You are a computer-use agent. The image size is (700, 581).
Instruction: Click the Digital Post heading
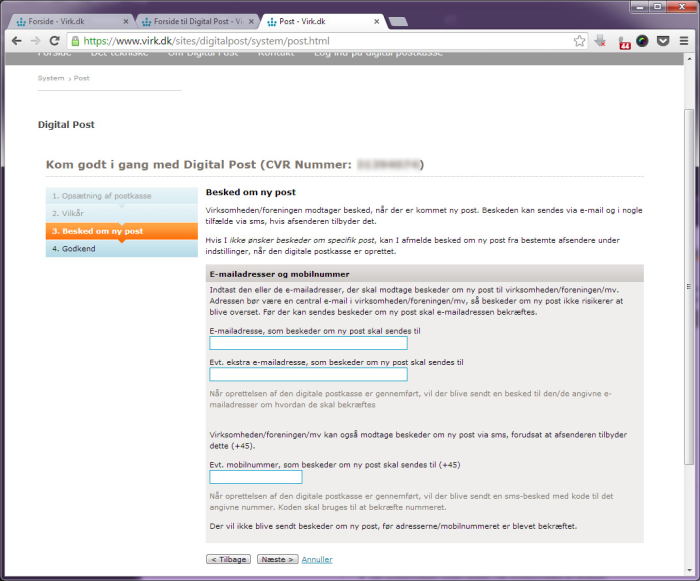[66, 125]
